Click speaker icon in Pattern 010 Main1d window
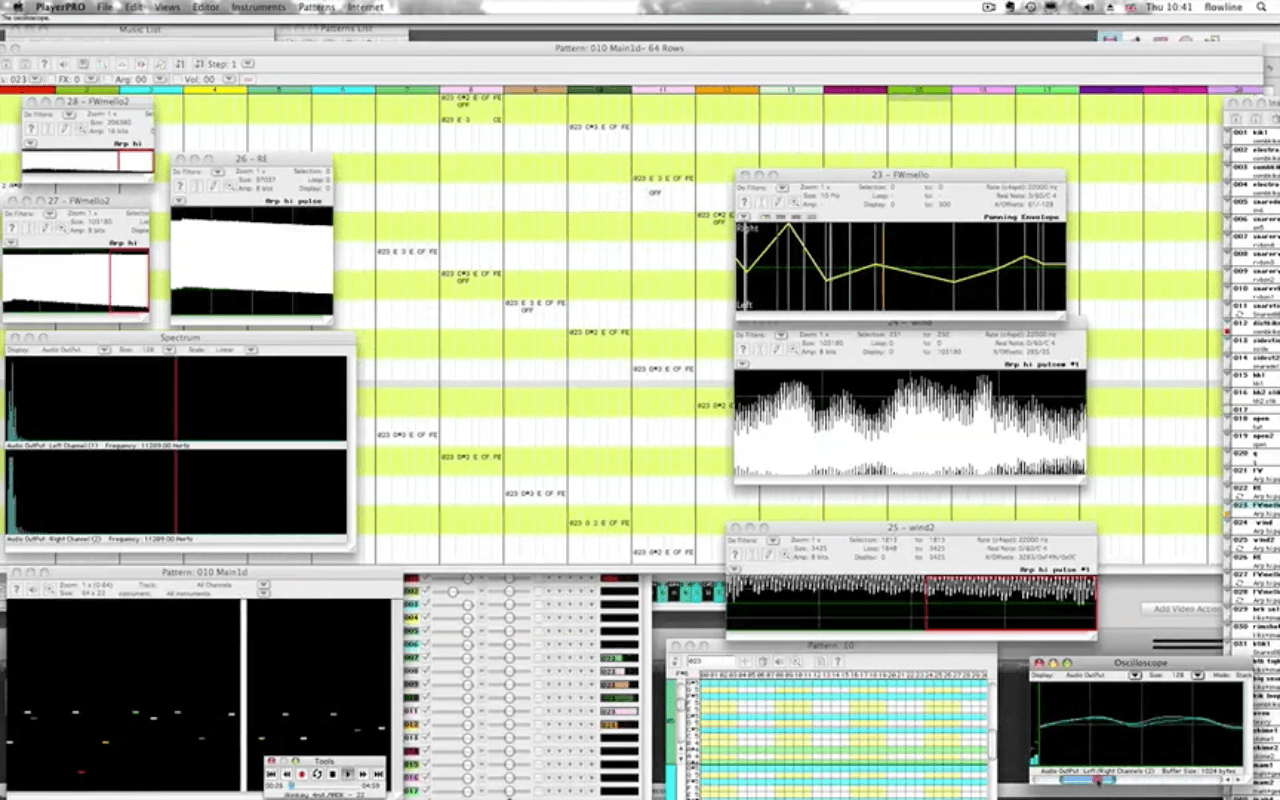 32,589
